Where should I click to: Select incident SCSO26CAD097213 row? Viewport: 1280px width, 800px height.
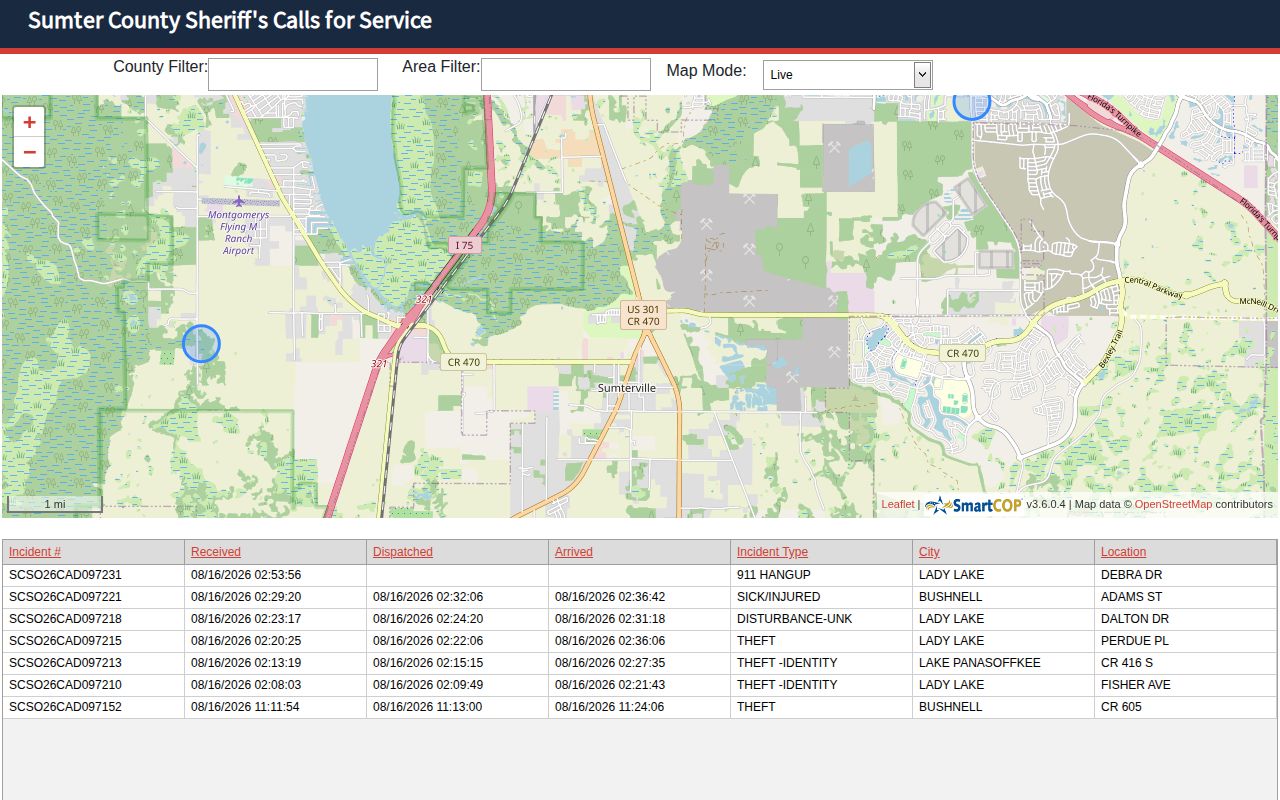pos(640,663)
